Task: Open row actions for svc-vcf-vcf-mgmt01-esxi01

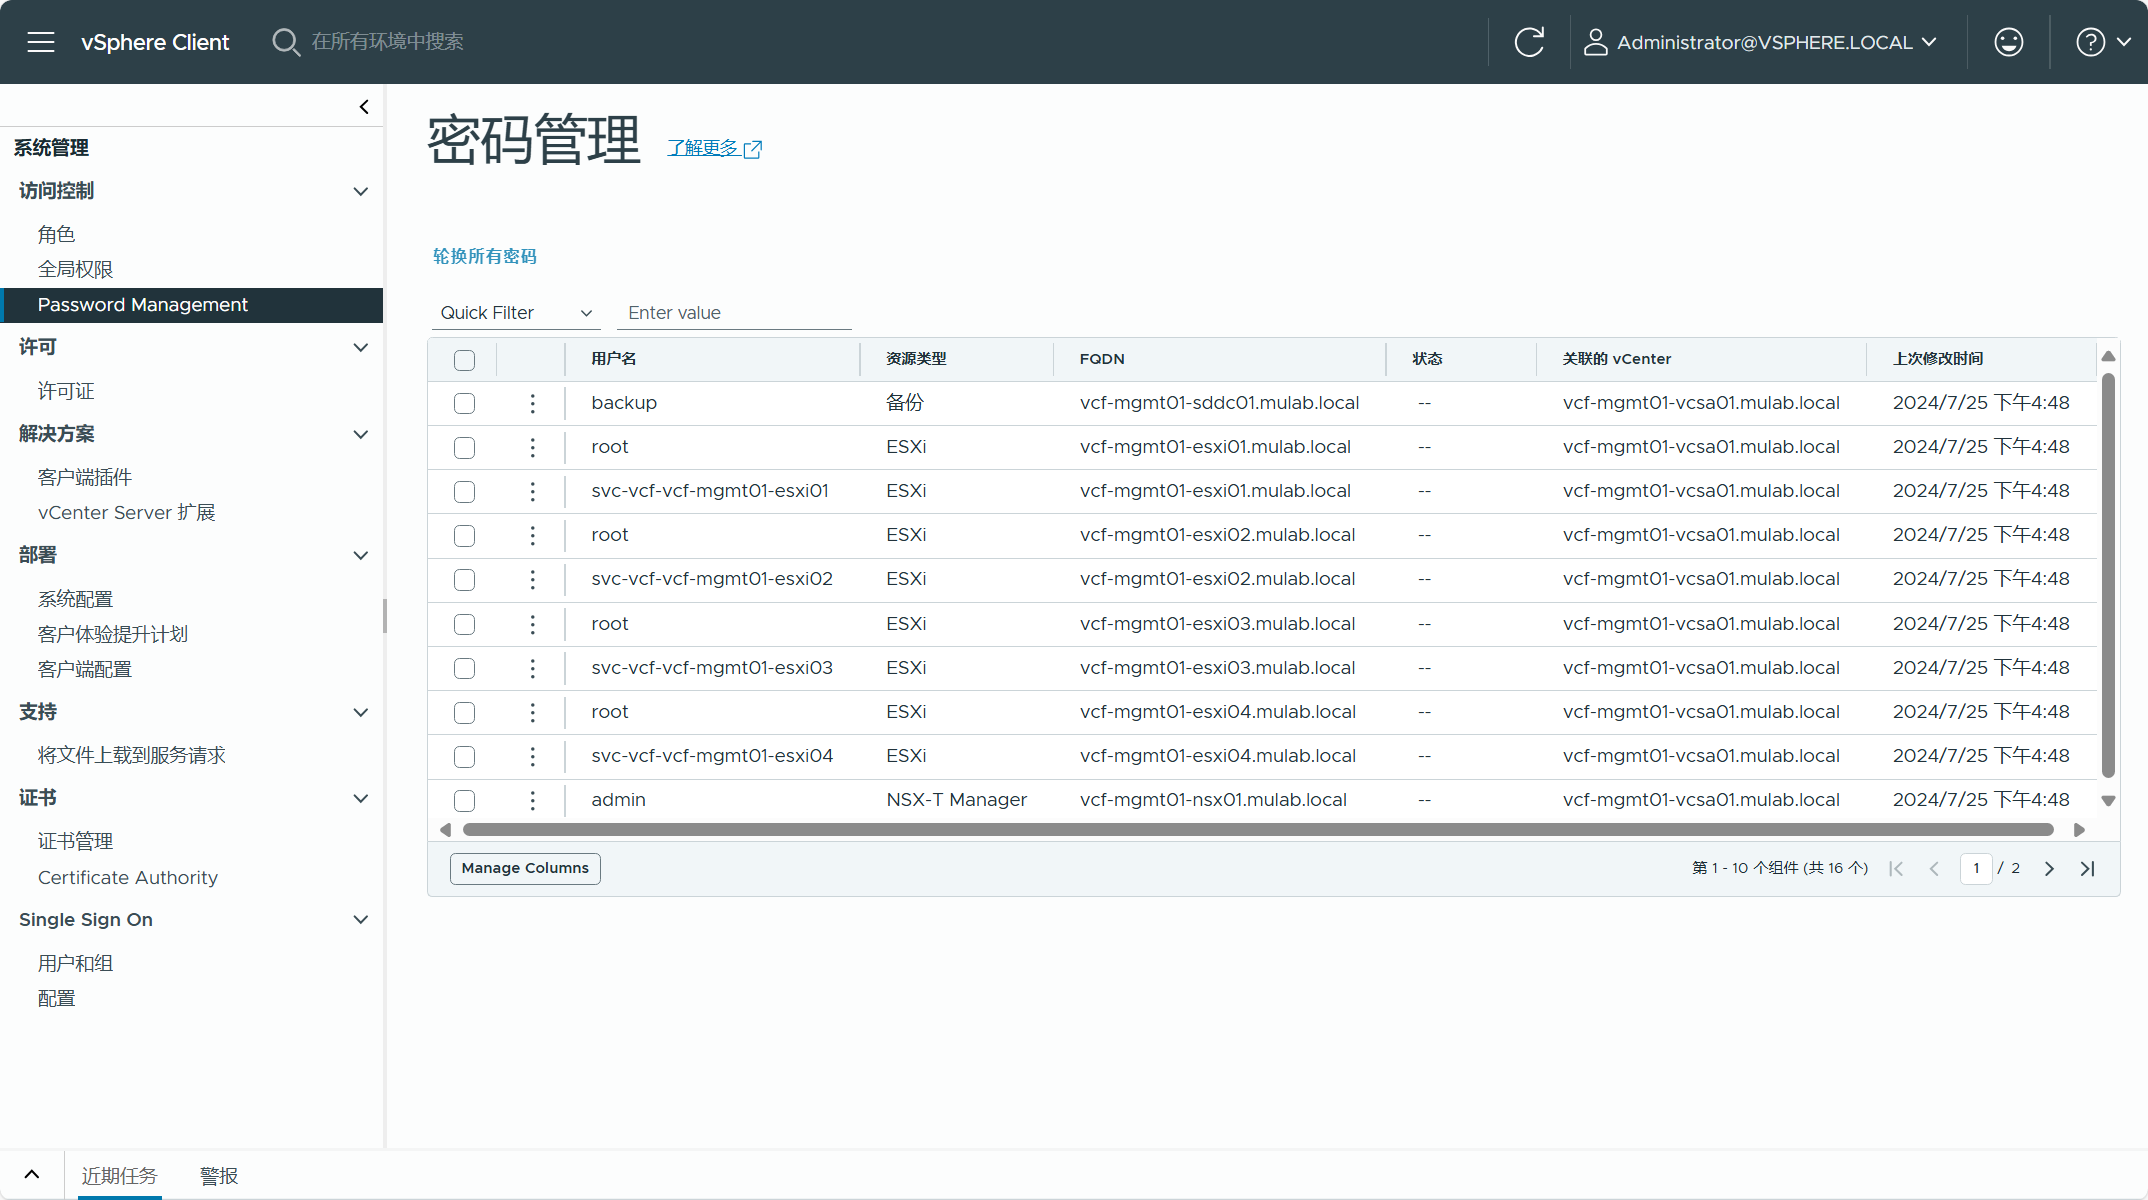Action: 532,491
